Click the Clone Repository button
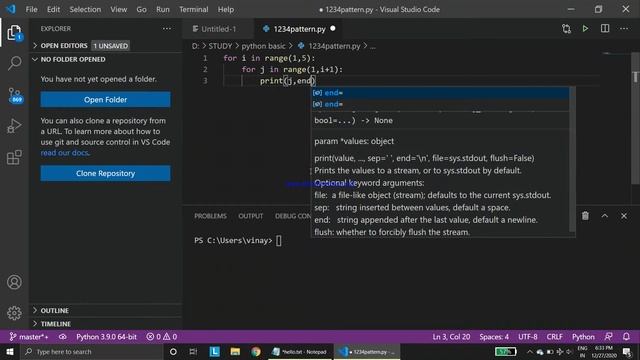Viewport: 640px width, 360px height. pos(105,173)
